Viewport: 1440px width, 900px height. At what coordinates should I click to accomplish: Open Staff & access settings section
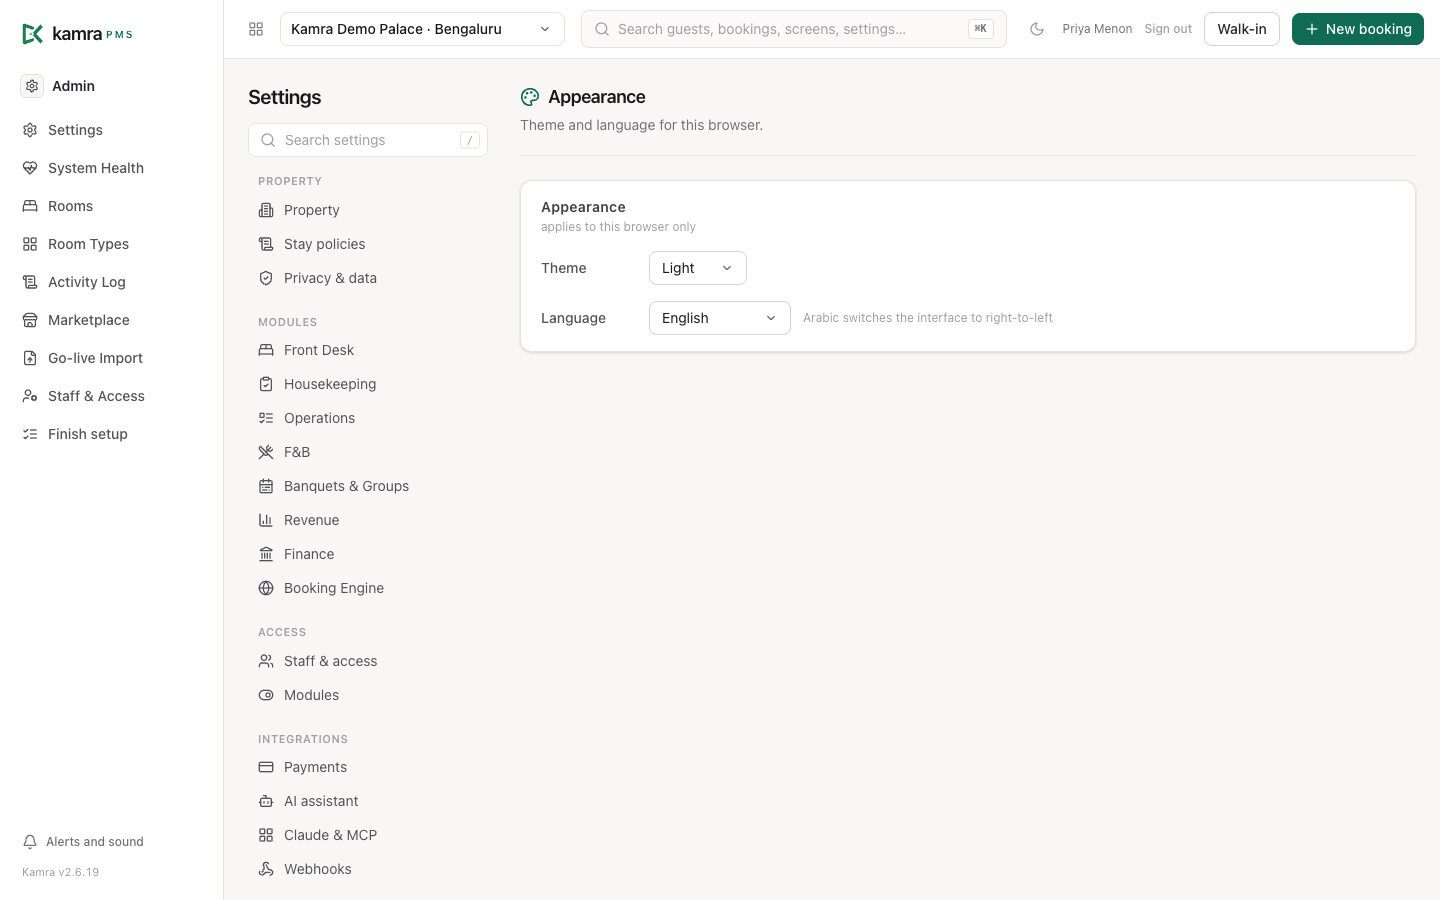[x=330, y=661]
